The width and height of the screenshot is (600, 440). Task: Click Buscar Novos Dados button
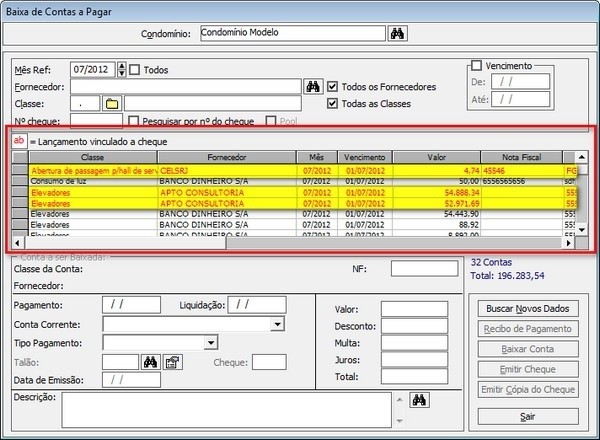528,308
